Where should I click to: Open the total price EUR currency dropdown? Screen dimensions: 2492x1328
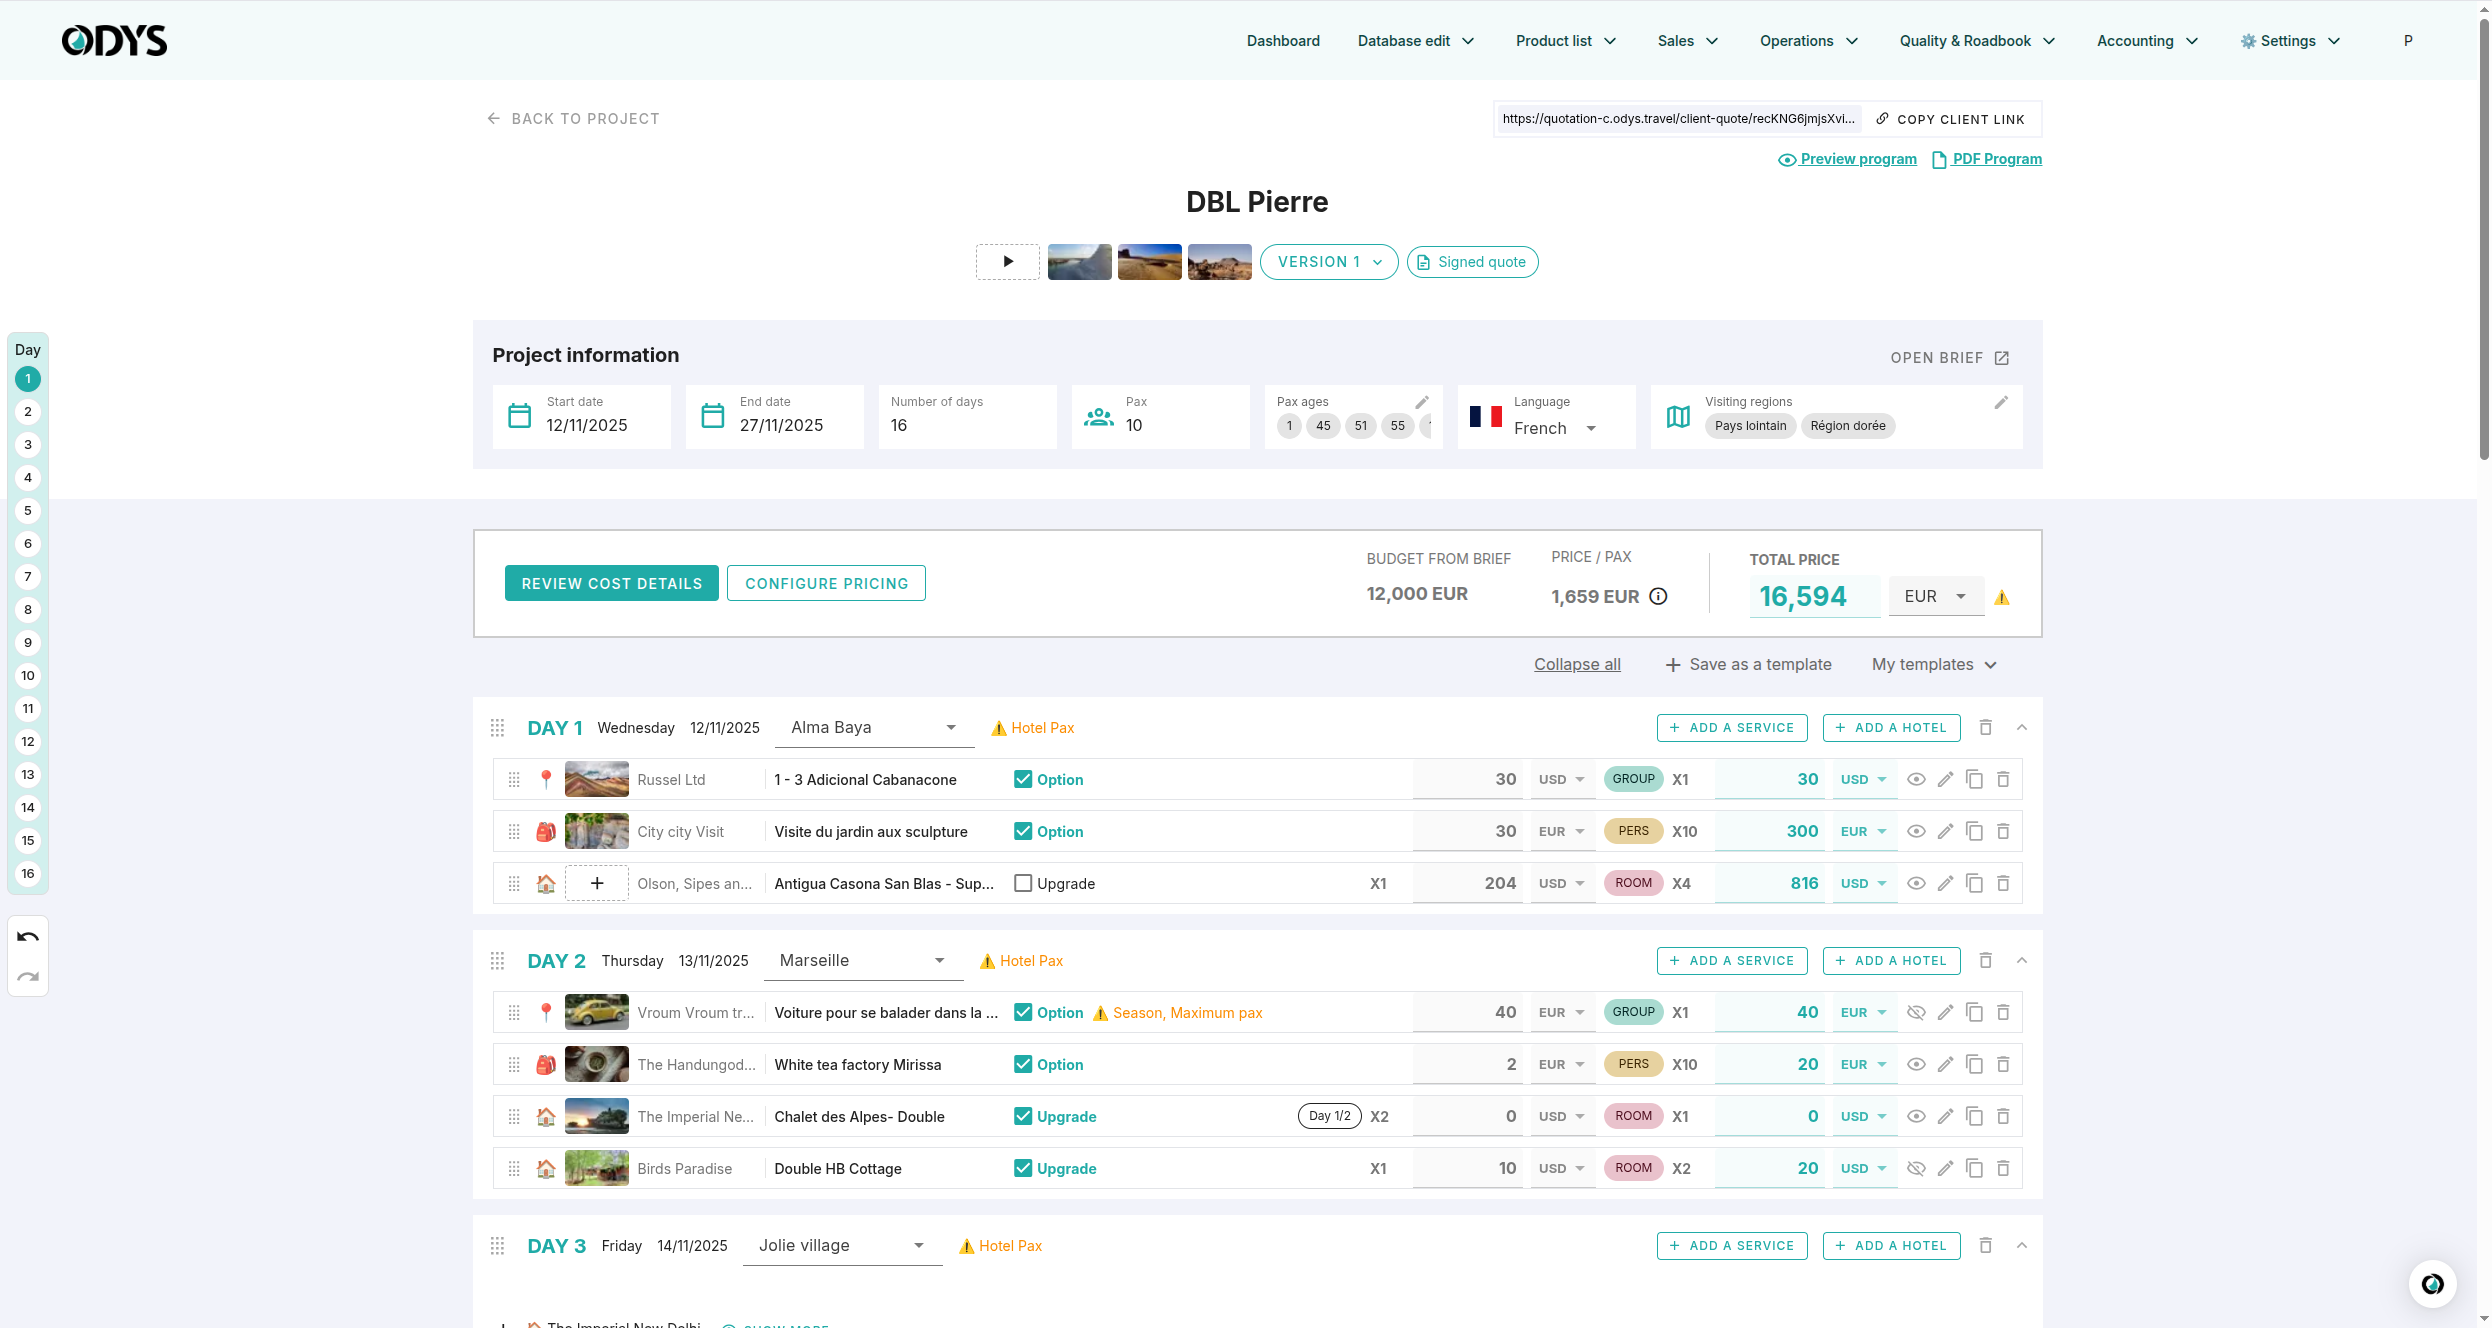pos(1937,596)
